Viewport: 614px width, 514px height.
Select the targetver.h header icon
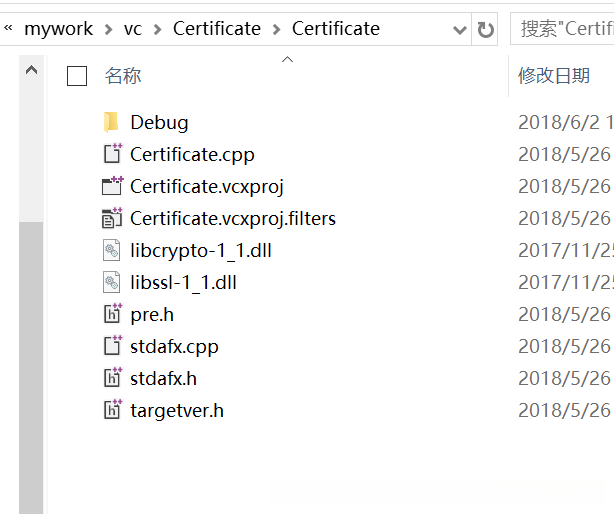click(111, 410)
